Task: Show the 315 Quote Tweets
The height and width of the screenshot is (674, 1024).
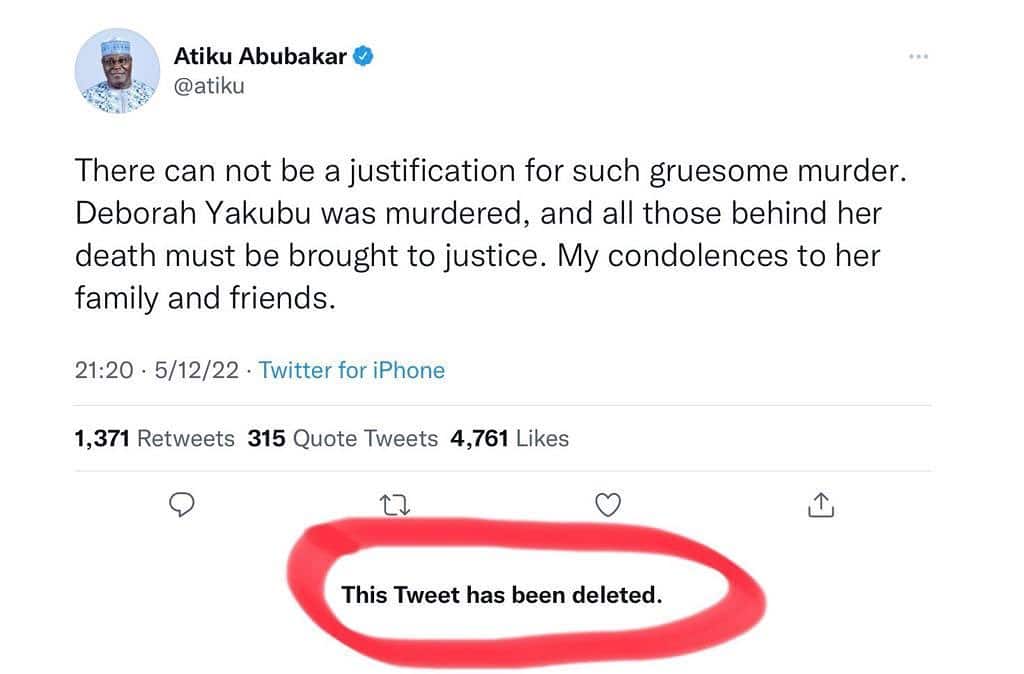Action: 342,438
